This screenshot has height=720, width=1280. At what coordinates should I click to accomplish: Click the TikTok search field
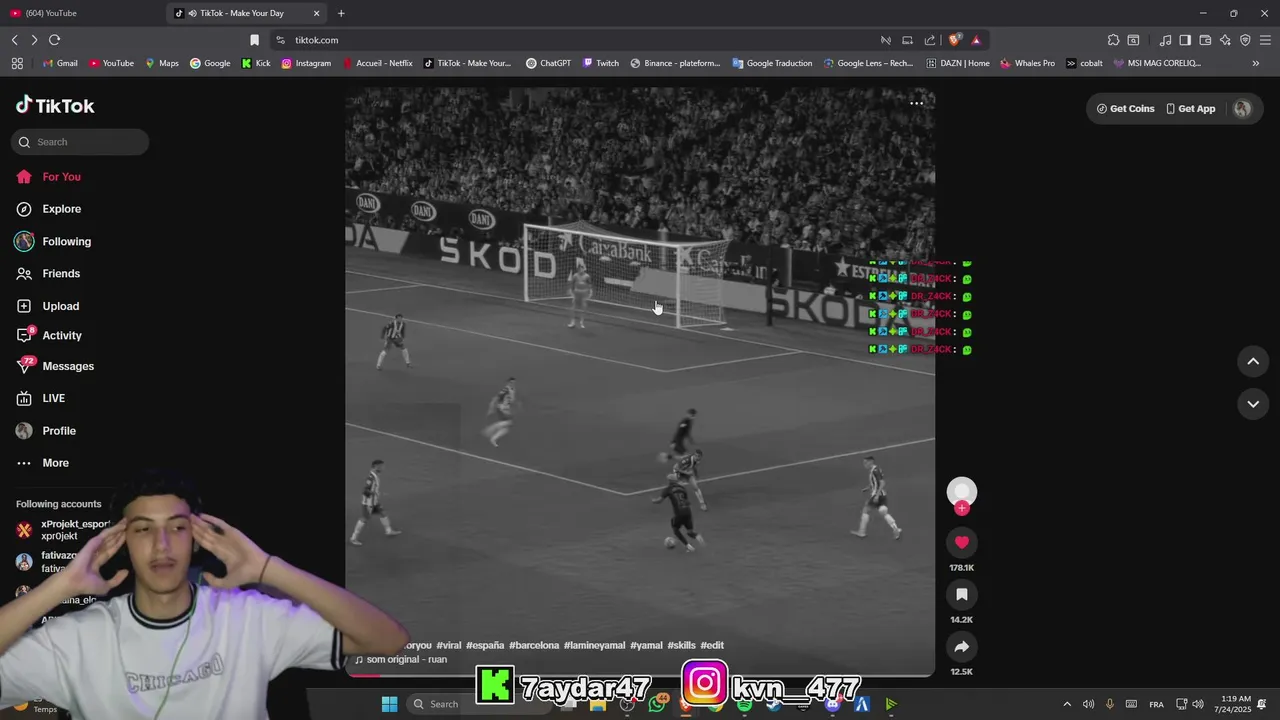(x=80, y=142)
